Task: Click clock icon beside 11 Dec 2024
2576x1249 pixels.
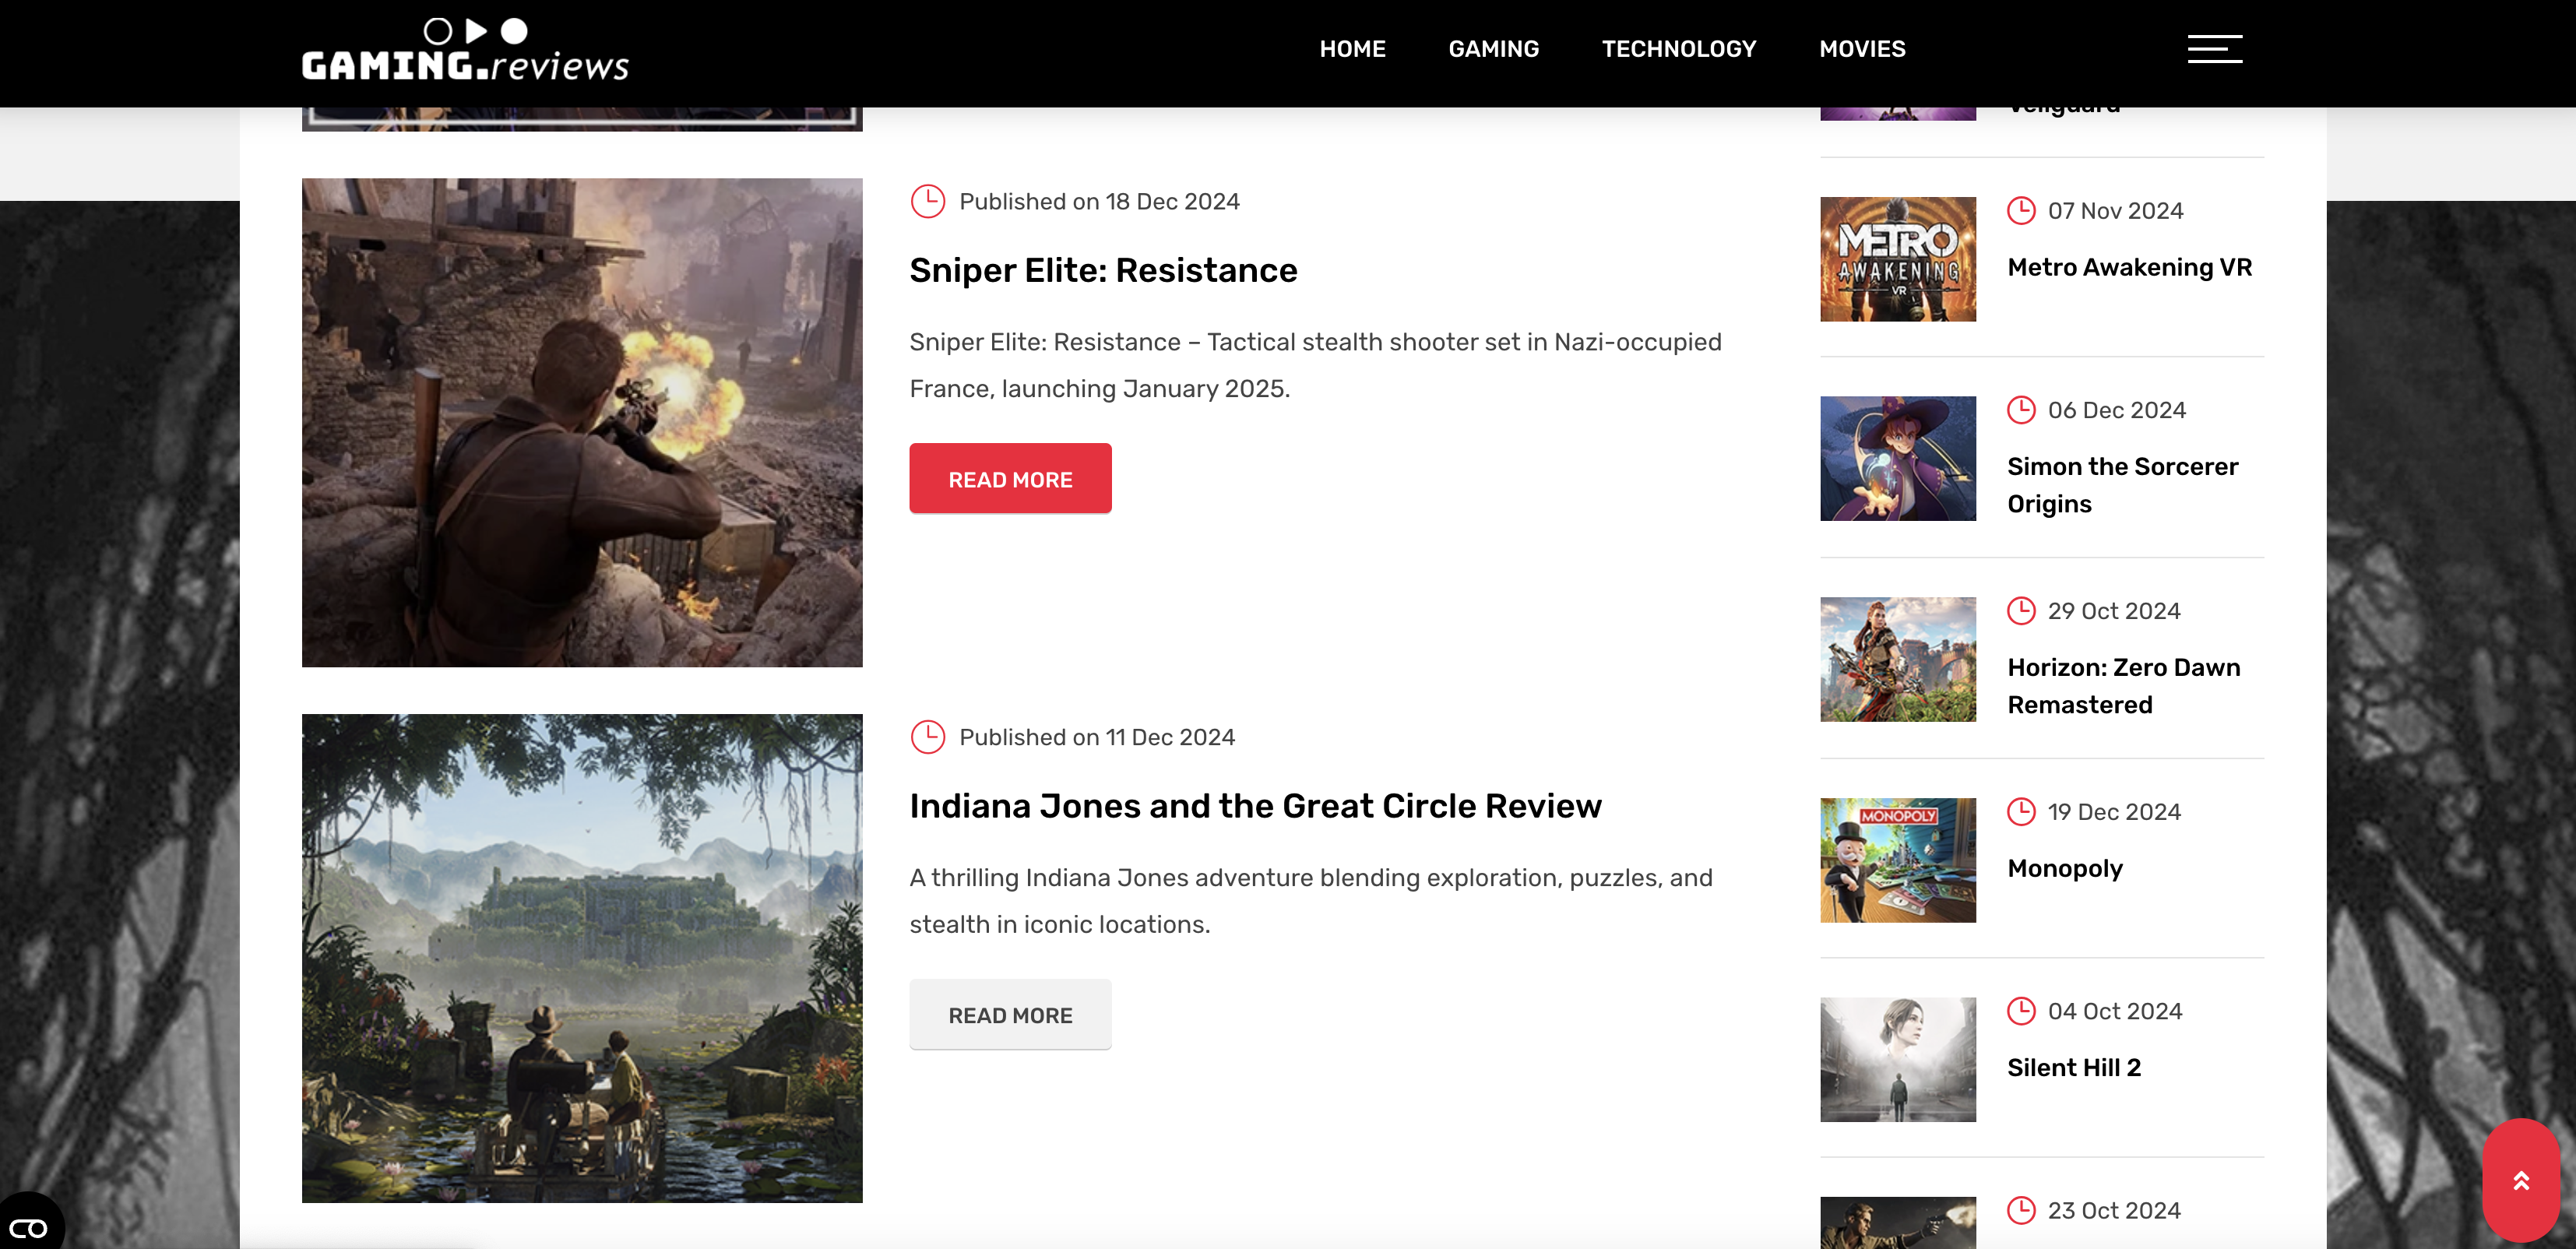Action: pyautogui.click(x=927, y=737)
